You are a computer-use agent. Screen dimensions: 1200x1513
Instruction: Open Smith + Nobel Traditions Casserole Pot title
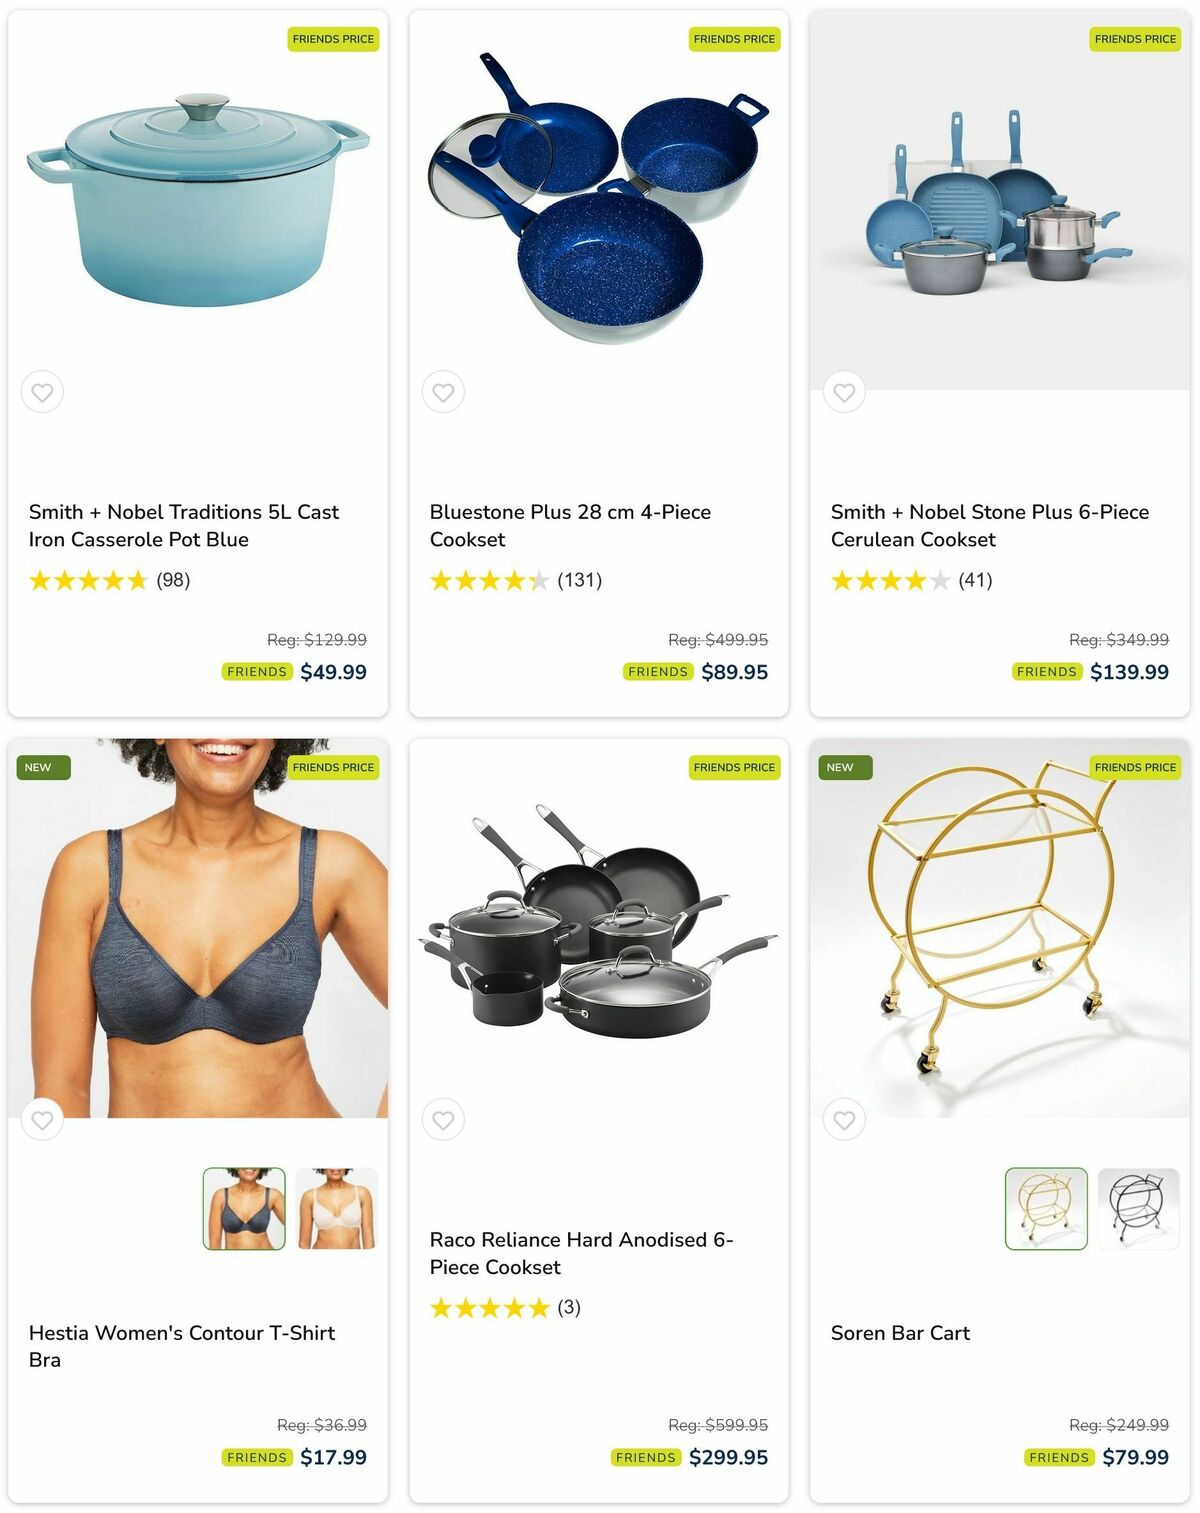(184, 526)
